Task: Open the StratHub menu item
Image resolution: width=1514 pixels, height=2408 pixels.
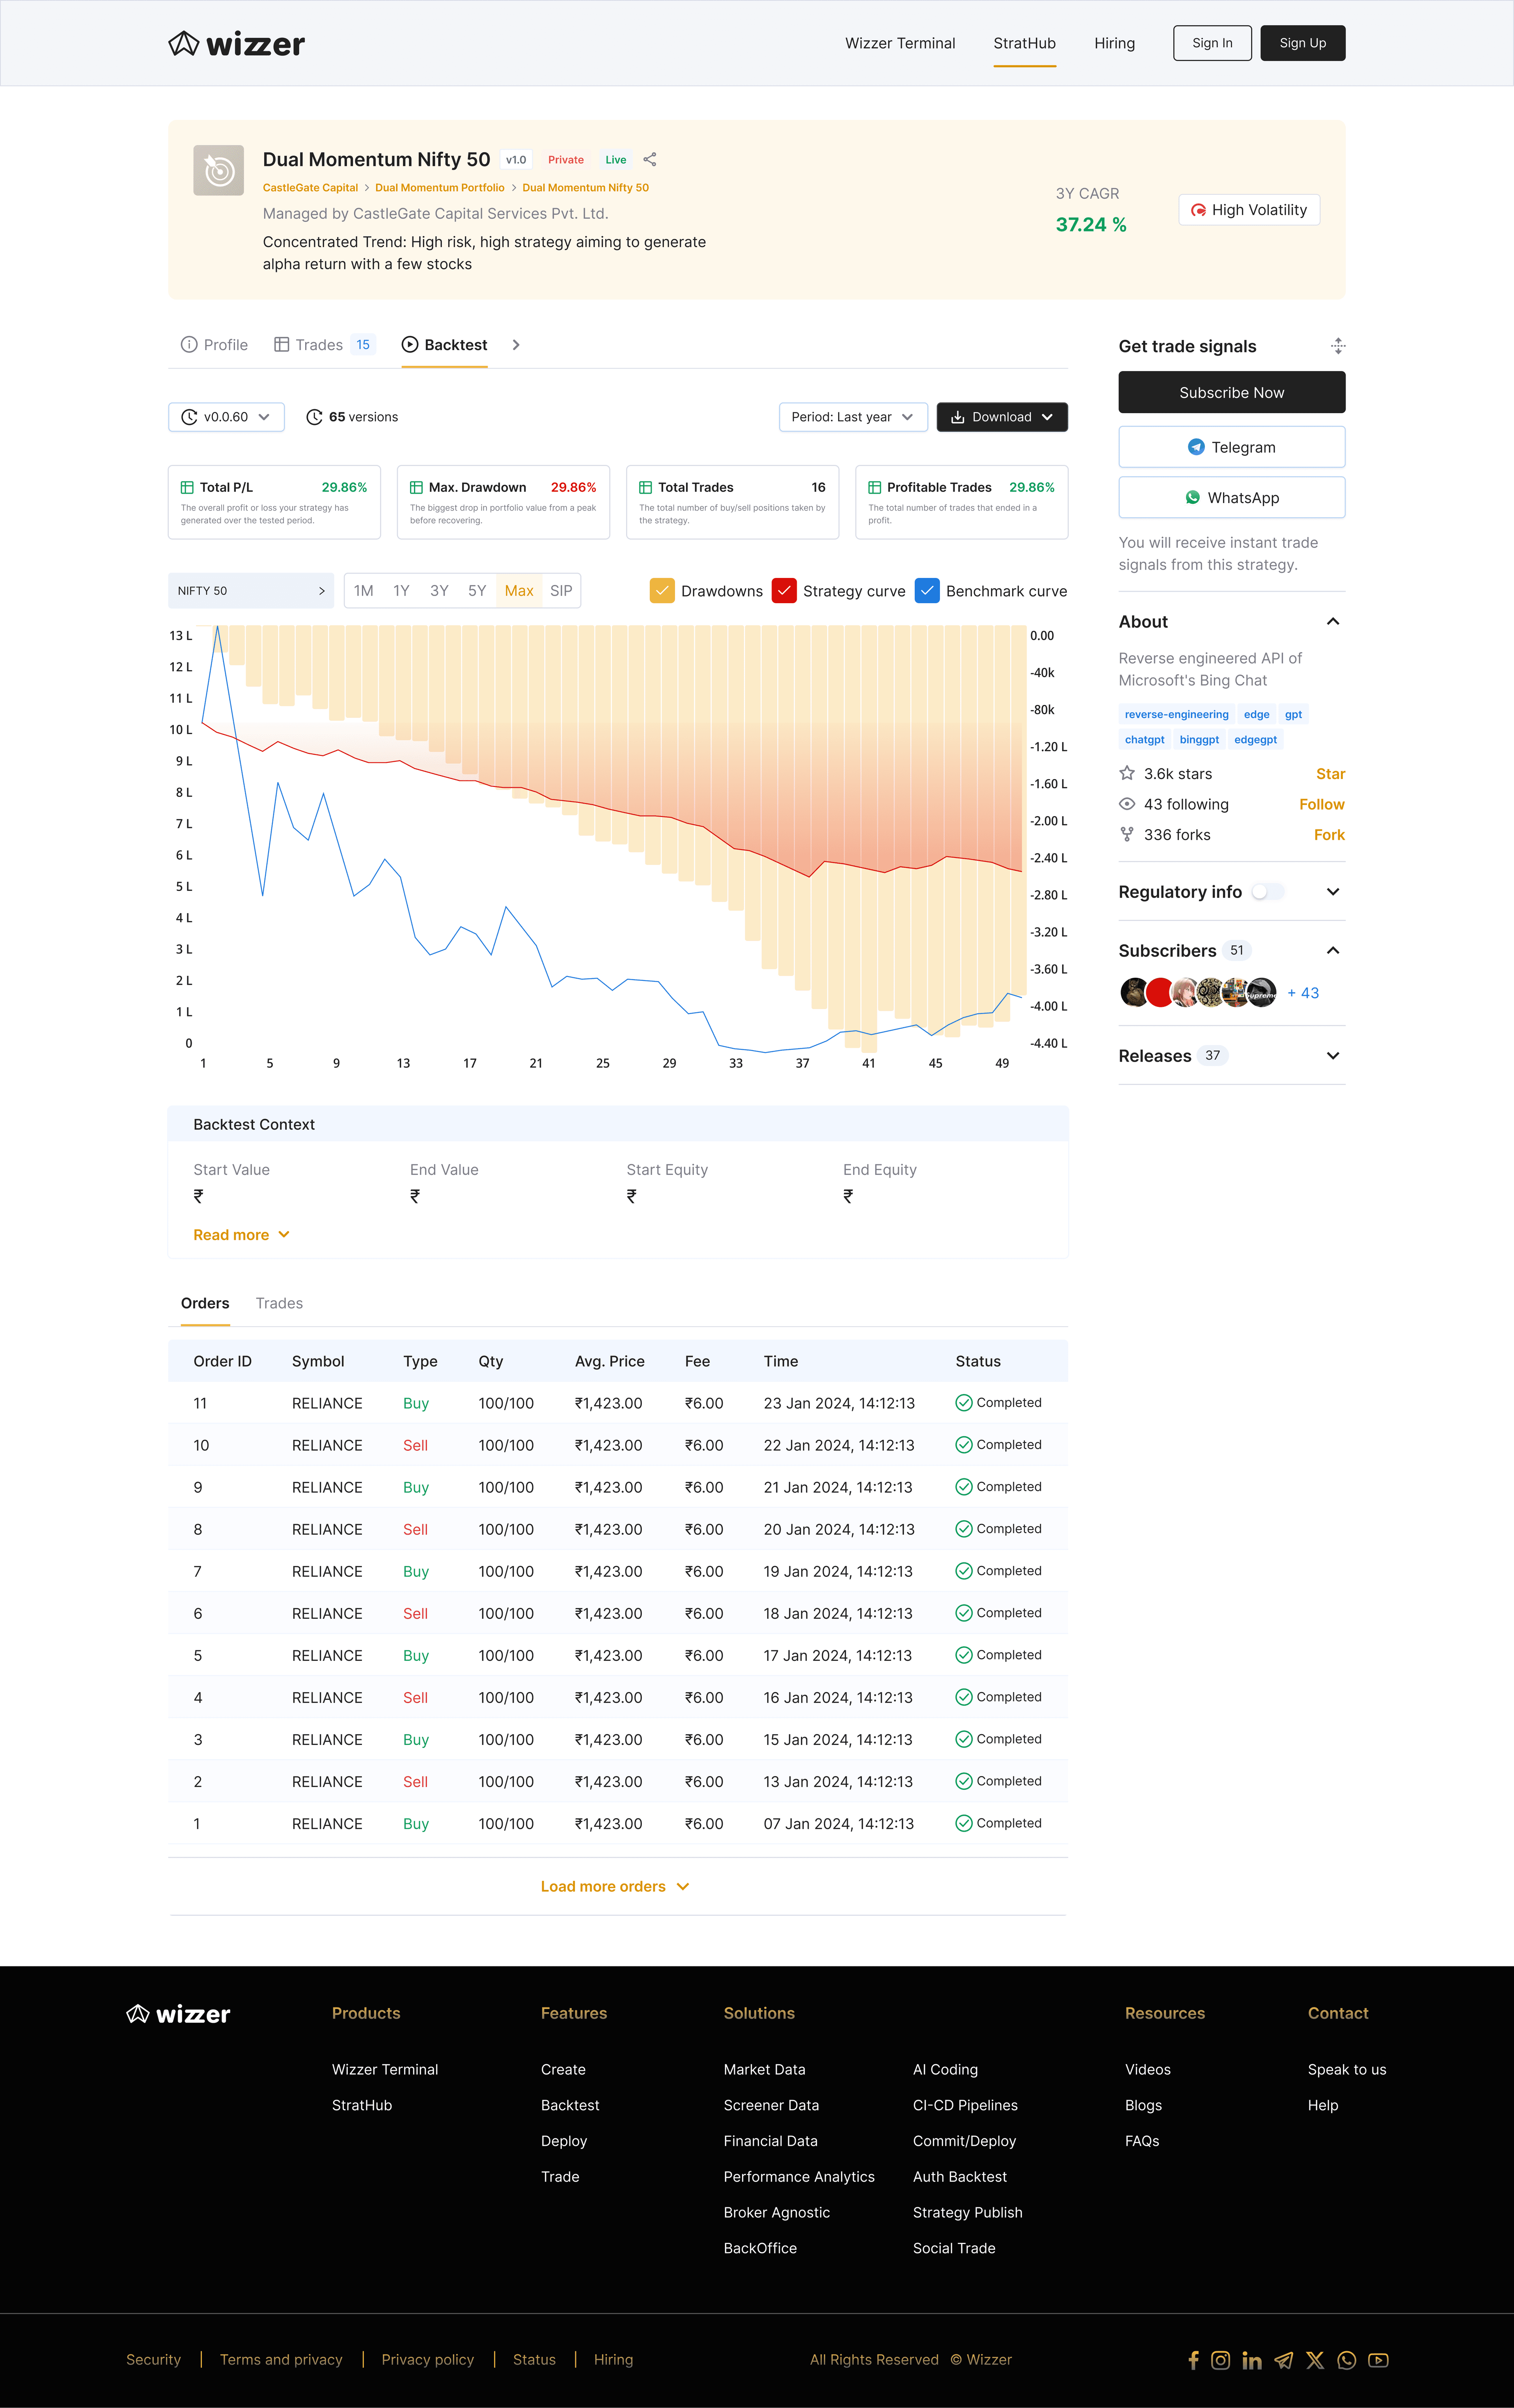Action: click(x=1024, y=43)
